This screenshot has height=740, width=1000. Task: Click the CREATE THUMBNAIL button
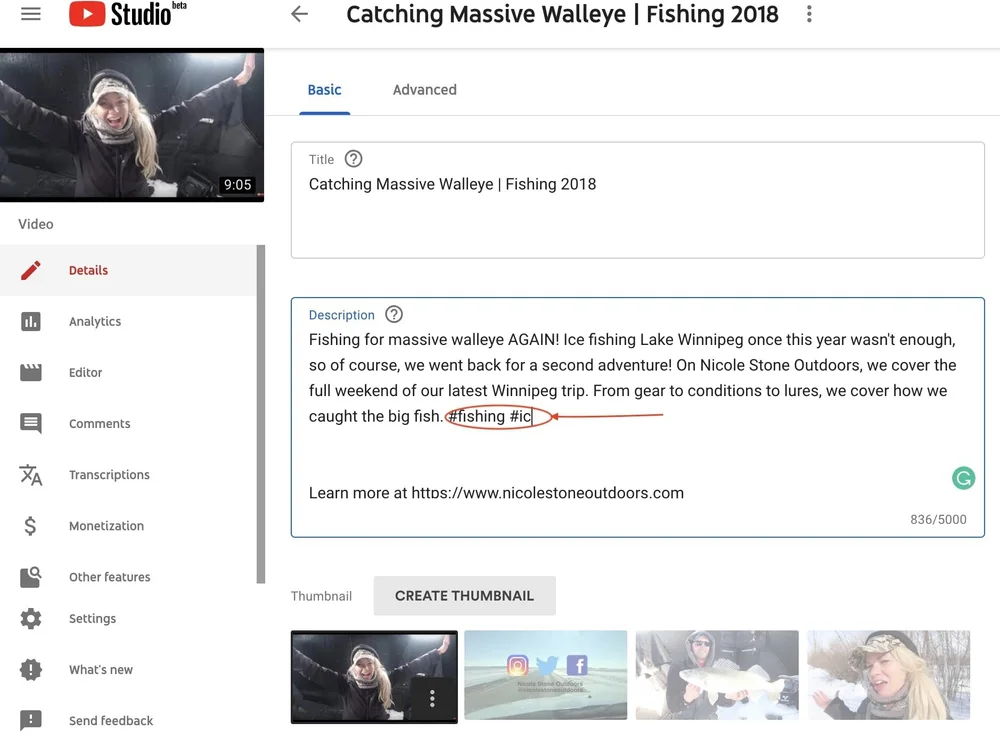point(464,595)
